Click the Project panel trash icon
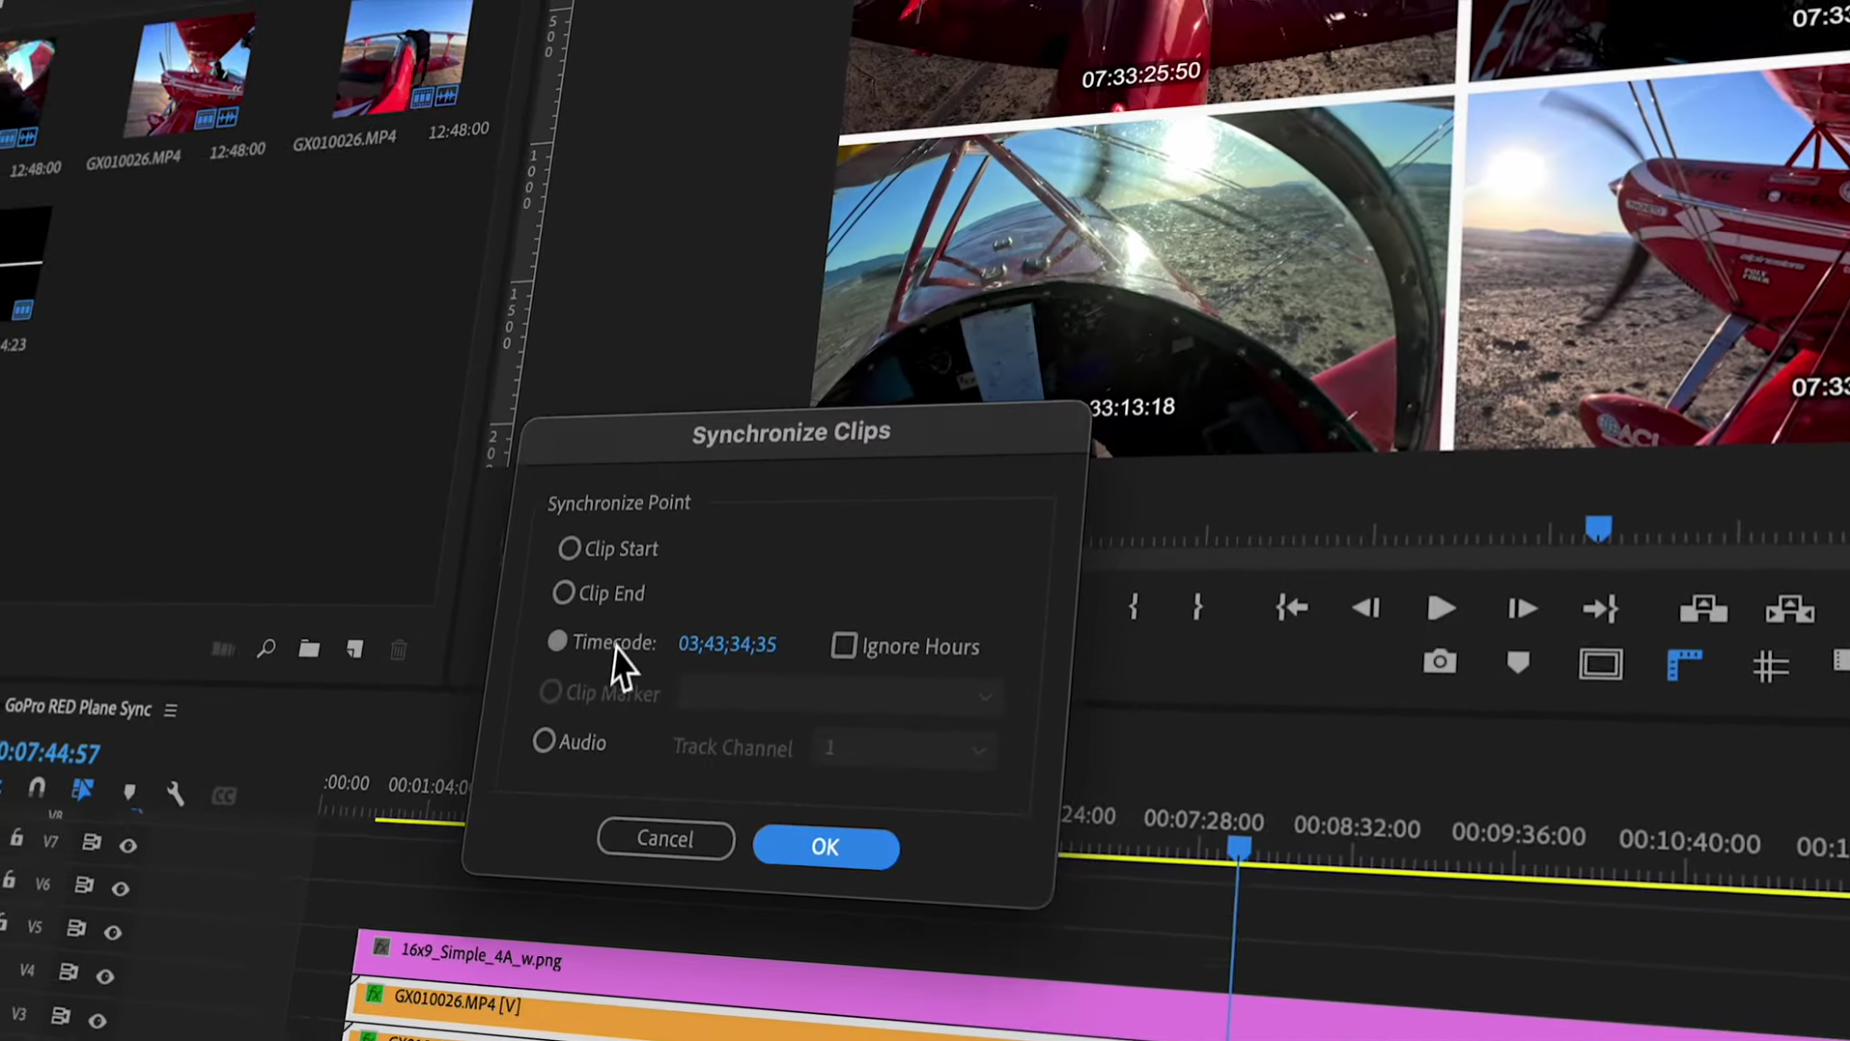This screenshot has height=1041, width=1850. pyautogui.click(x=399, y=650)
